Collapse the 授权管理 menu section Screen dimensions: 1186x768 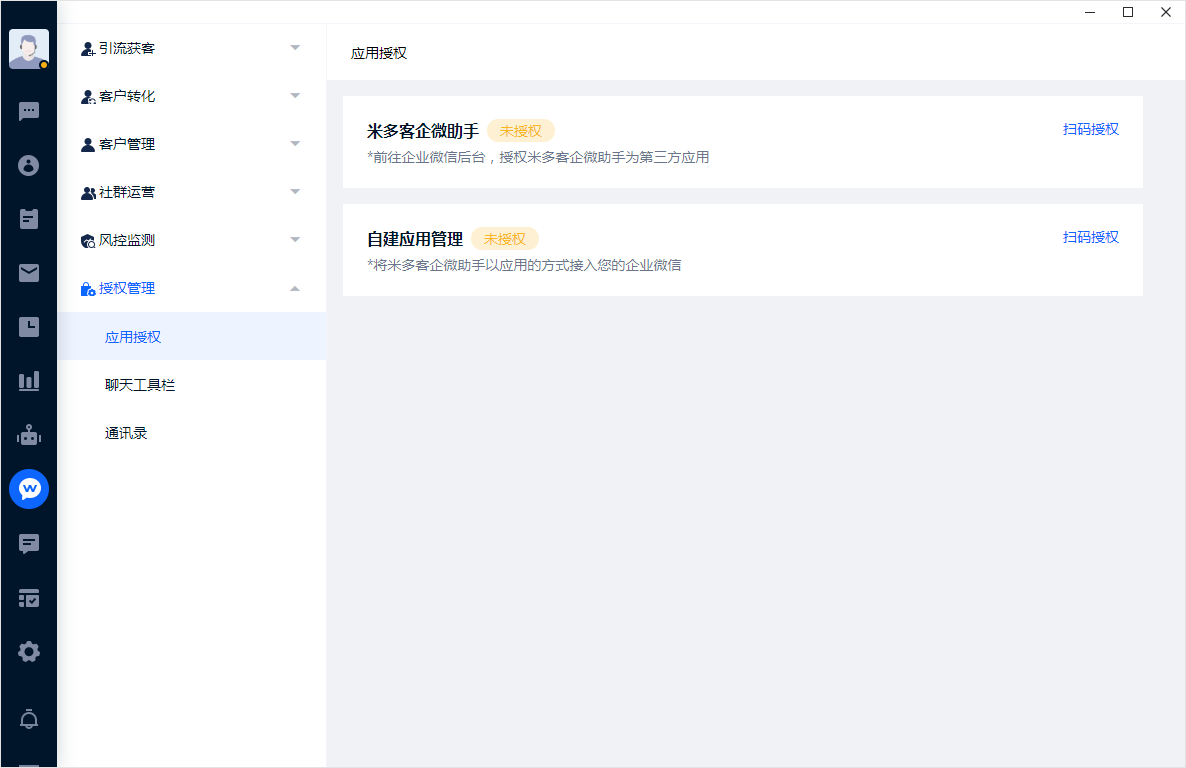[x=190, y=288]
